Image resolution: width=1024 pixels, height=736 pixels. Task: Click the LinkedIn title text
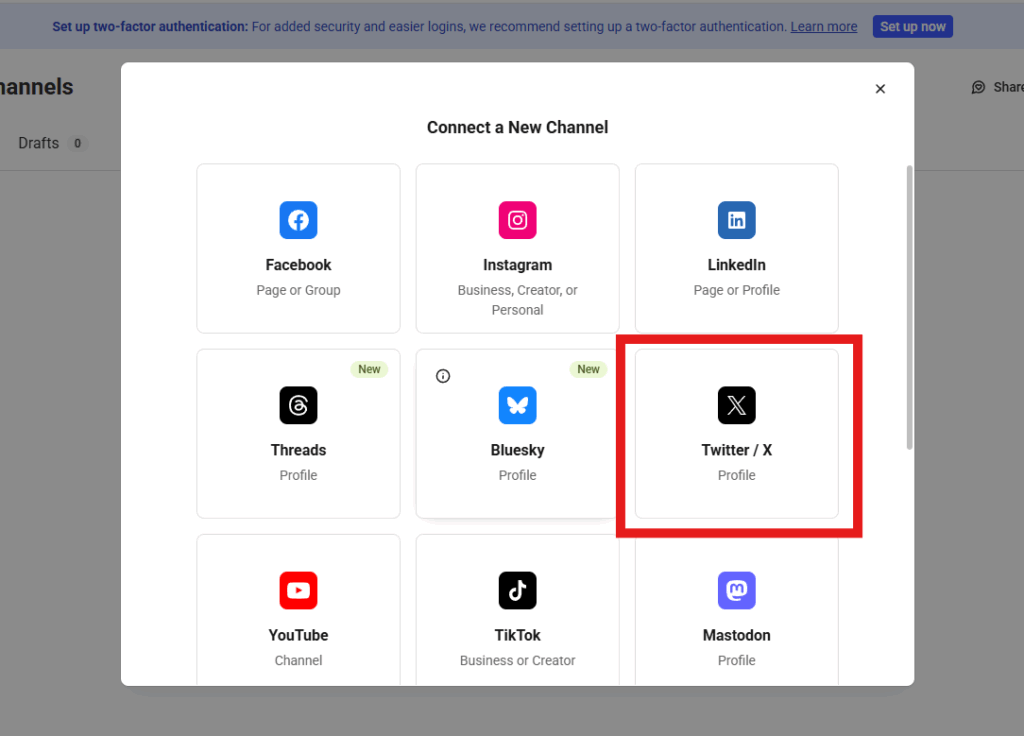737,265
